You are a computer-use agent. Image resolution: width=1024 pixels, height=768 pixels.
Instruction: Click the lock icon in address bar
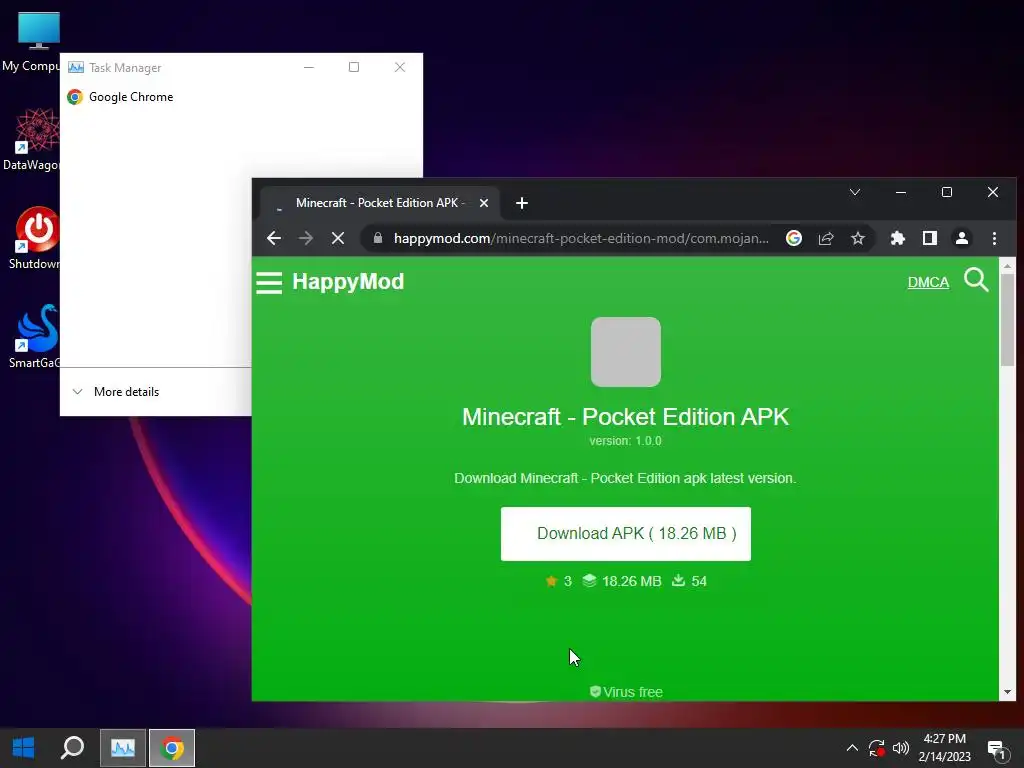pos(377,238)
